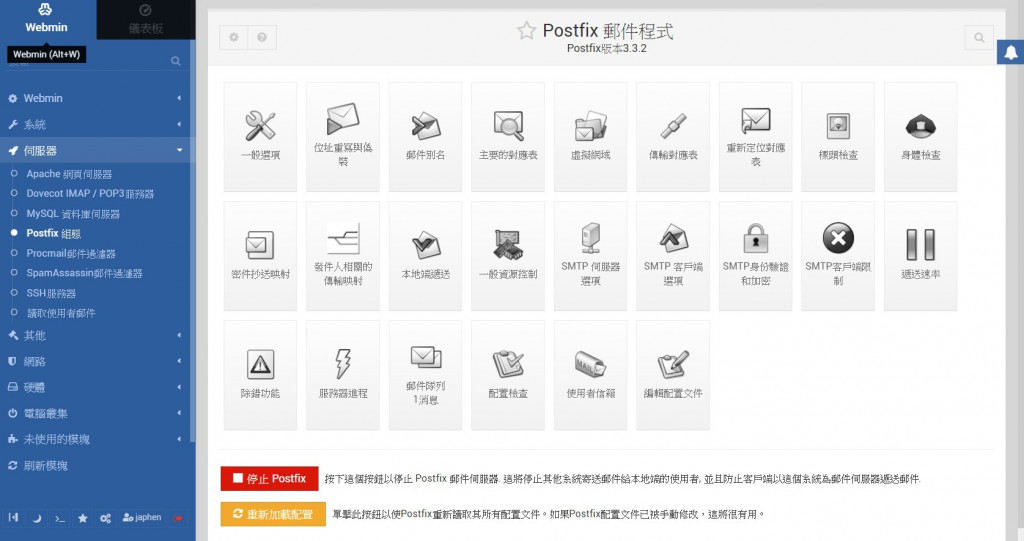Open favorites star in sidebar footer
This screenshot has height=541, width=1024.
(x=82, y=518)
